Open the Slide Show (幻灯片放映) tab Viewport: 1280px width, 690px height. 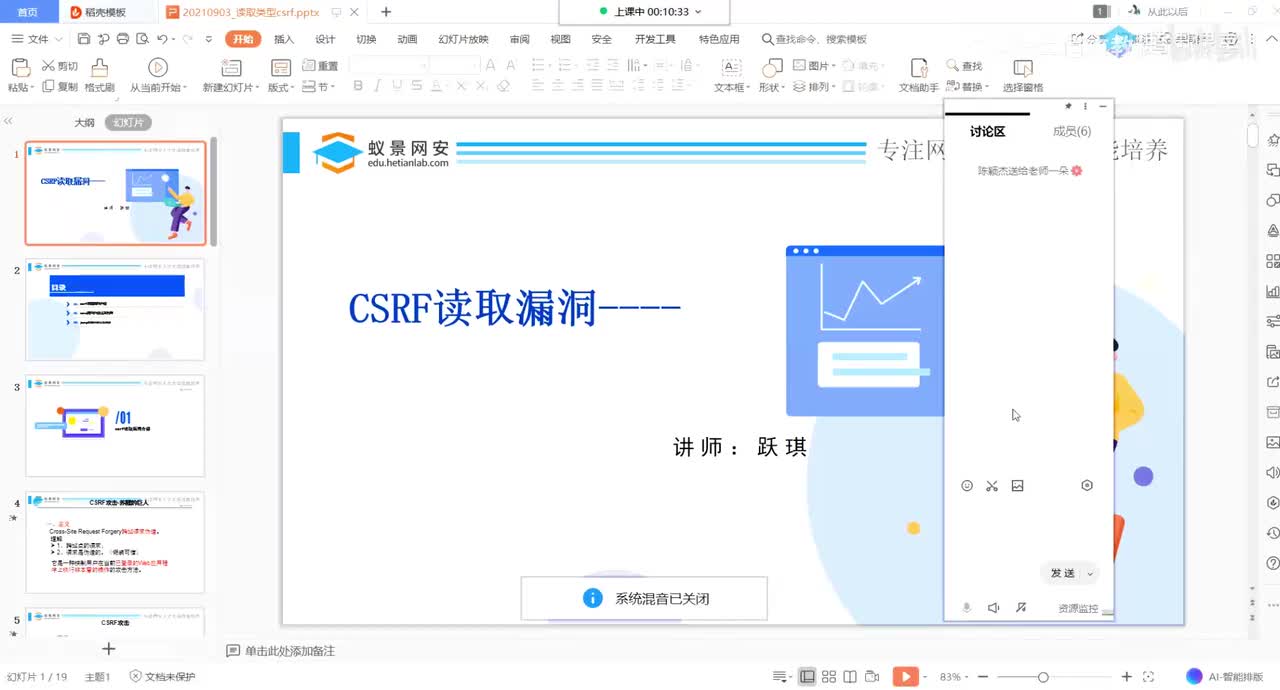click(463, 39)
